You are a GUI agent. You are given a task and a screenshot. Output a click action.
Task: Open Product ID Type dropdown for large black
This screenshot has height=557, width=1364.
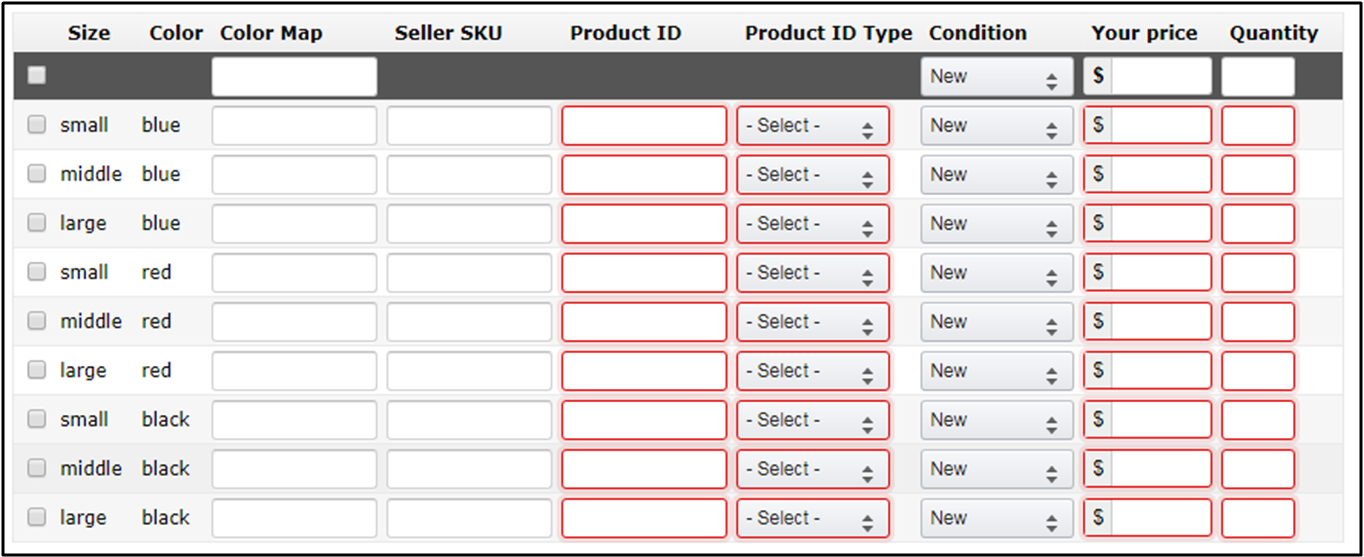pos(812,518)
